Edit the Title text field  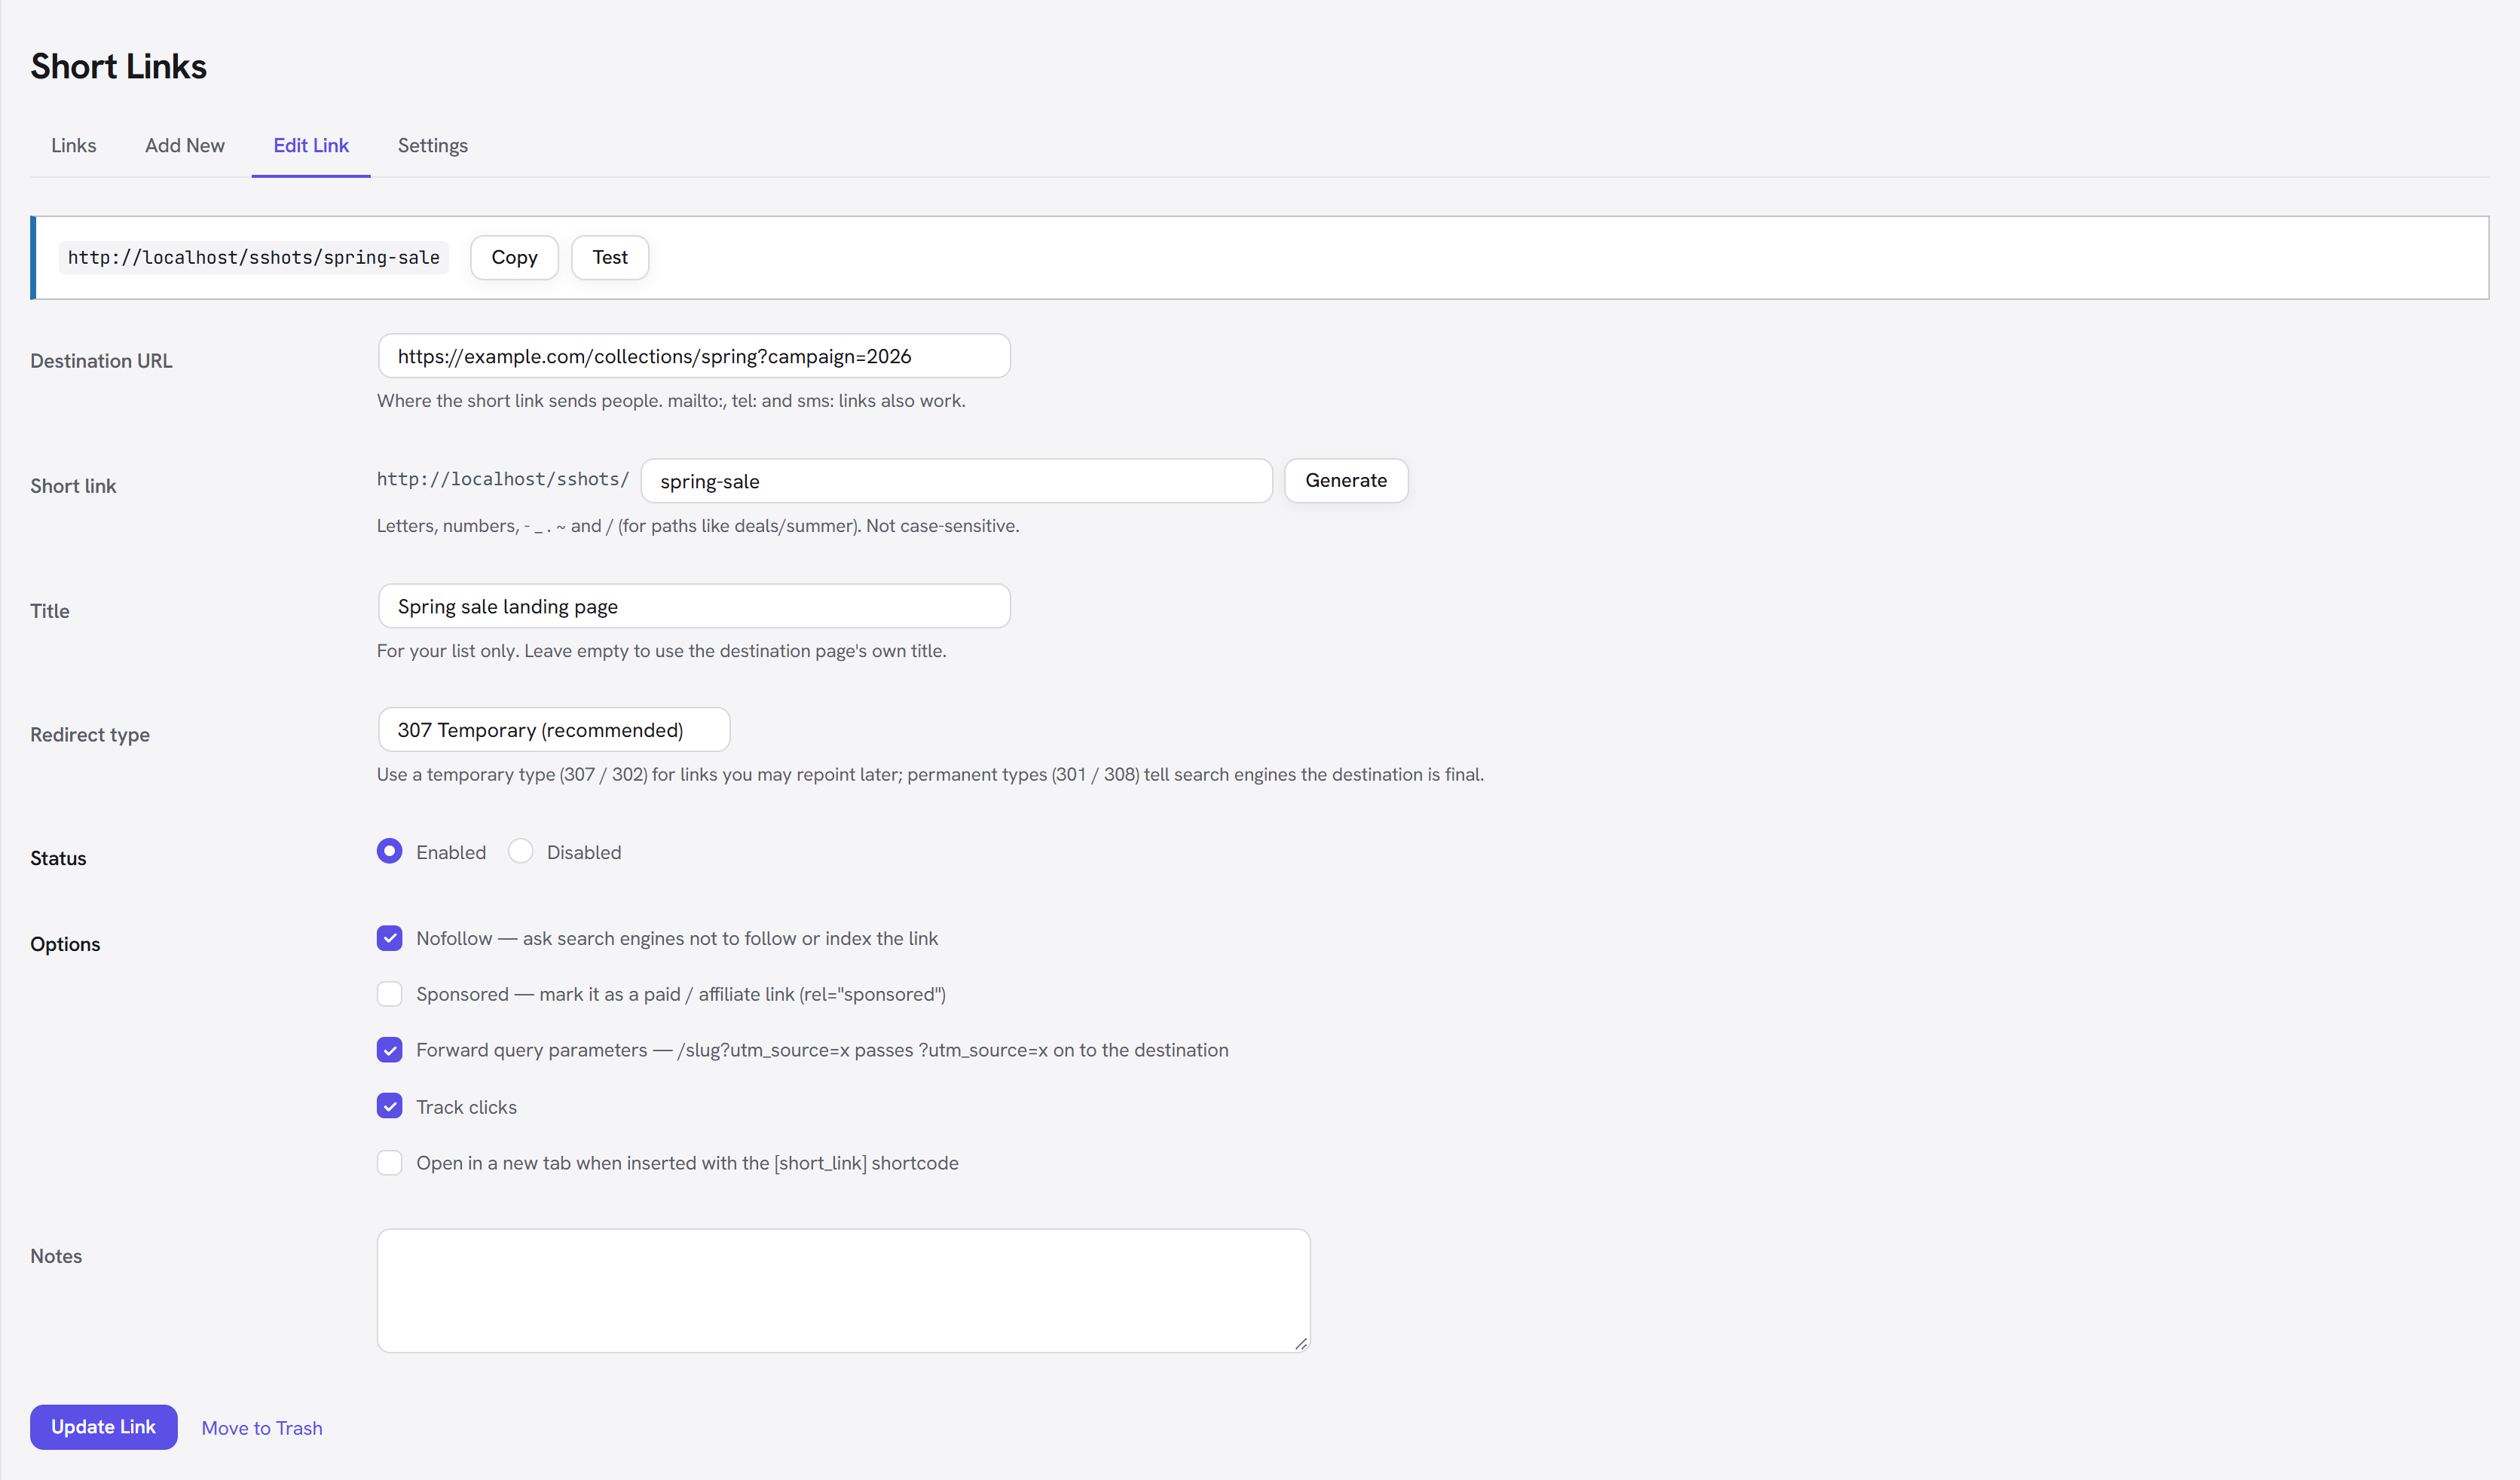(694, 606)
